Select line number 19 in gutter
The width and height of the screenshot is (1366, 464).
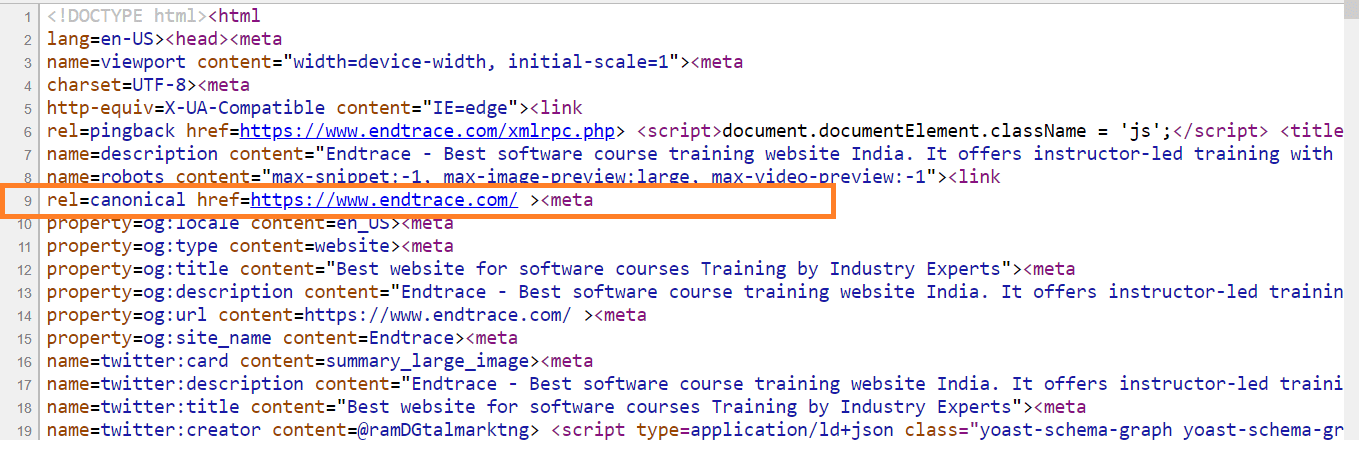tap(25, 430)
